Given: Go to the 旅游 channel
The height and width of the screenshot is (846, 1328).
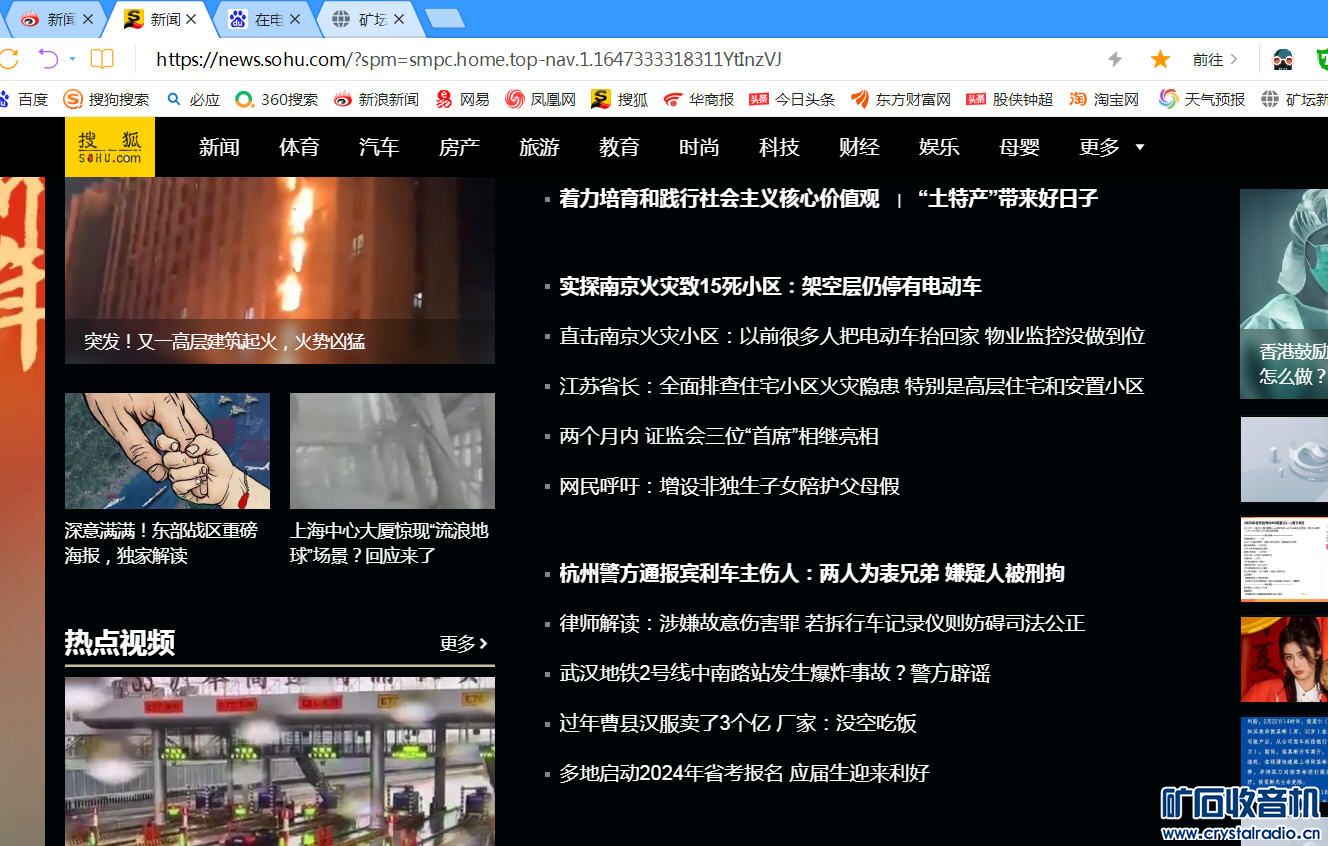Looking at the screenshot, I should tap(539, 147).
